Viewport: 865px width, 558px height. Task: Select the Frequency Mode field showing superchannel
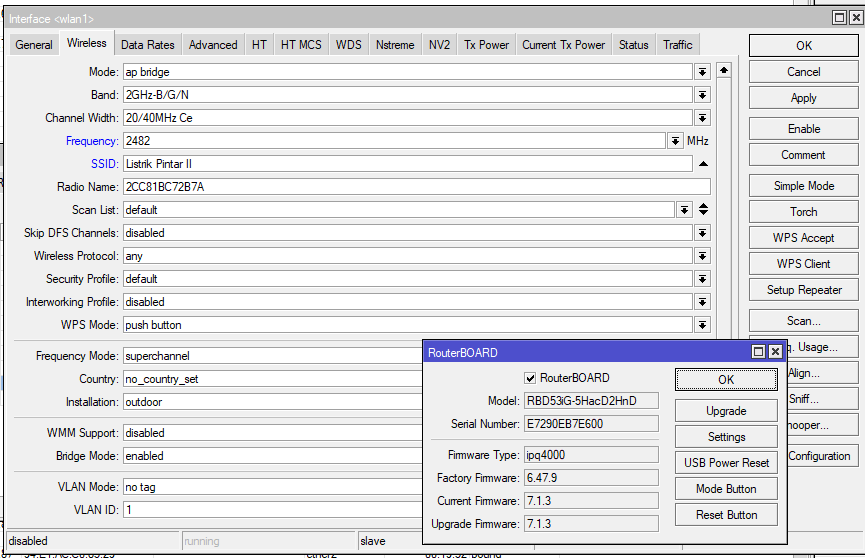[273, 356]
